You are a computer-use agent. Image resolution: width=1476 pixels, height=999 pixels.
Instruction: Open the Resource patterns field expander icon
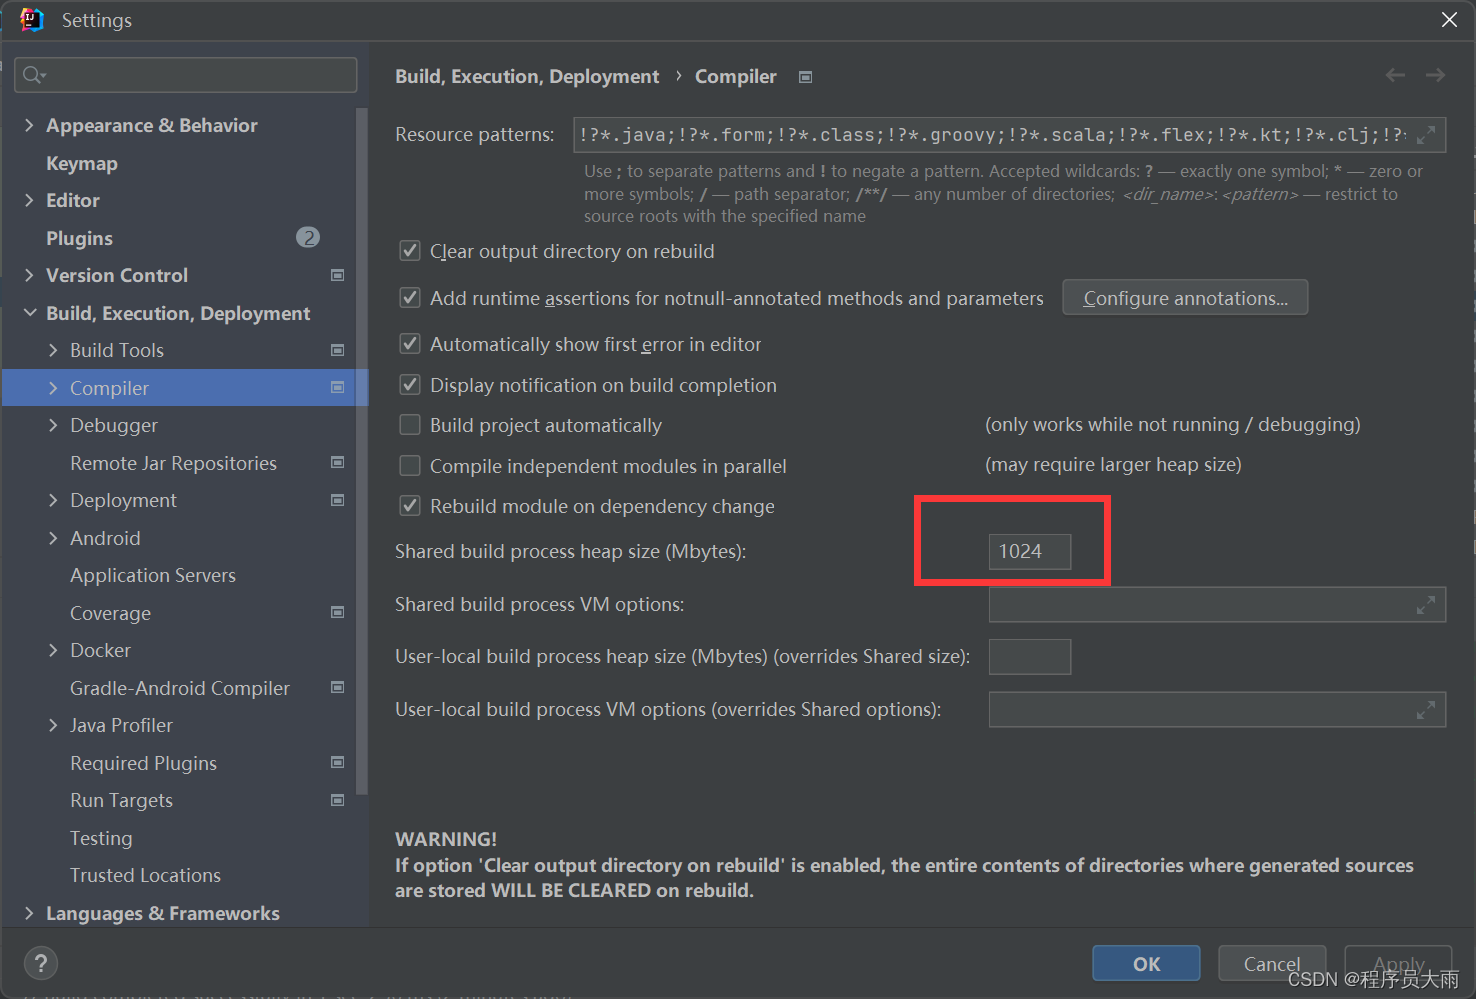[1428, 134]
